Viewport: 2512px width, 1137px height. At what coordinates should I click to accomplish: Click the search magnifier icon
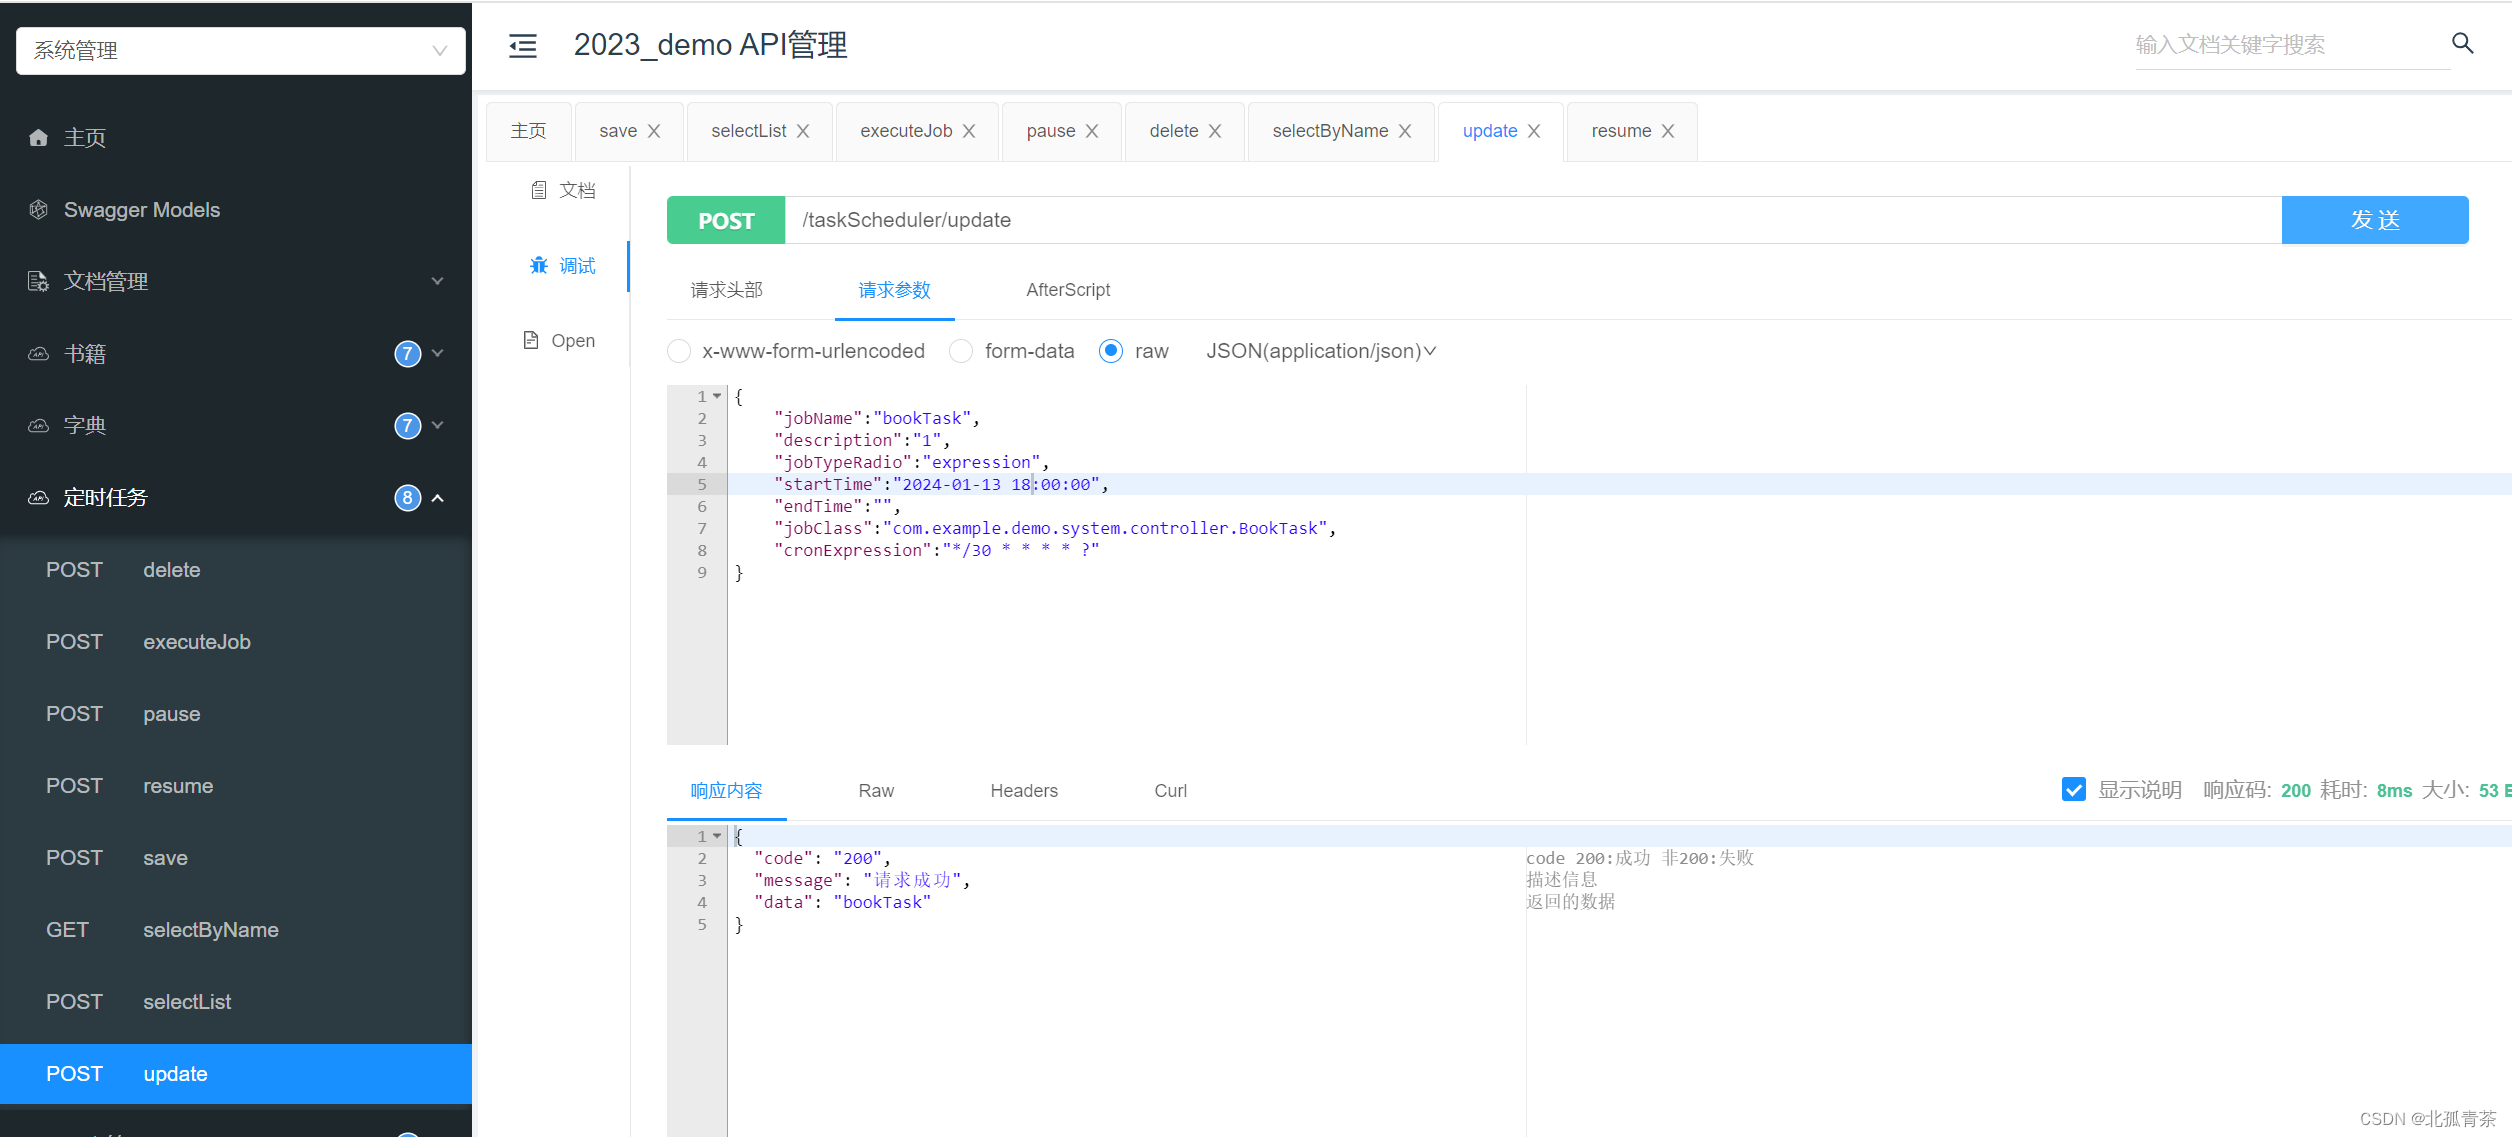(x=2462, y=43)
